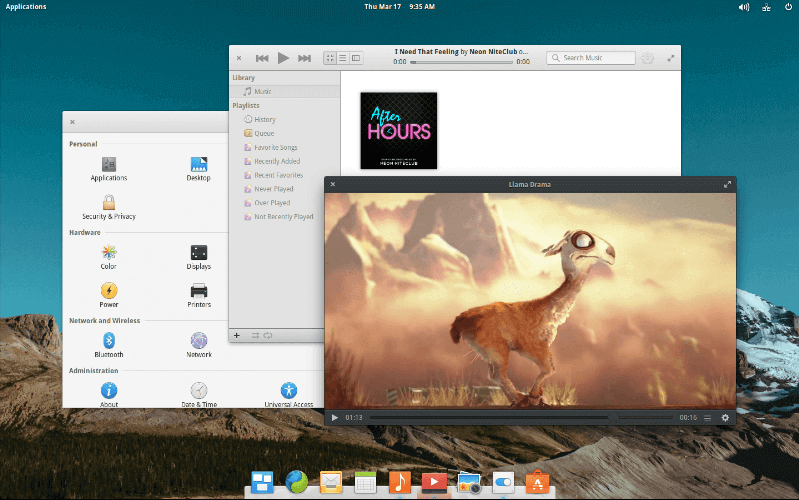Go to the previous track in Music
The image size is (799, 500).
coord(262,58)
